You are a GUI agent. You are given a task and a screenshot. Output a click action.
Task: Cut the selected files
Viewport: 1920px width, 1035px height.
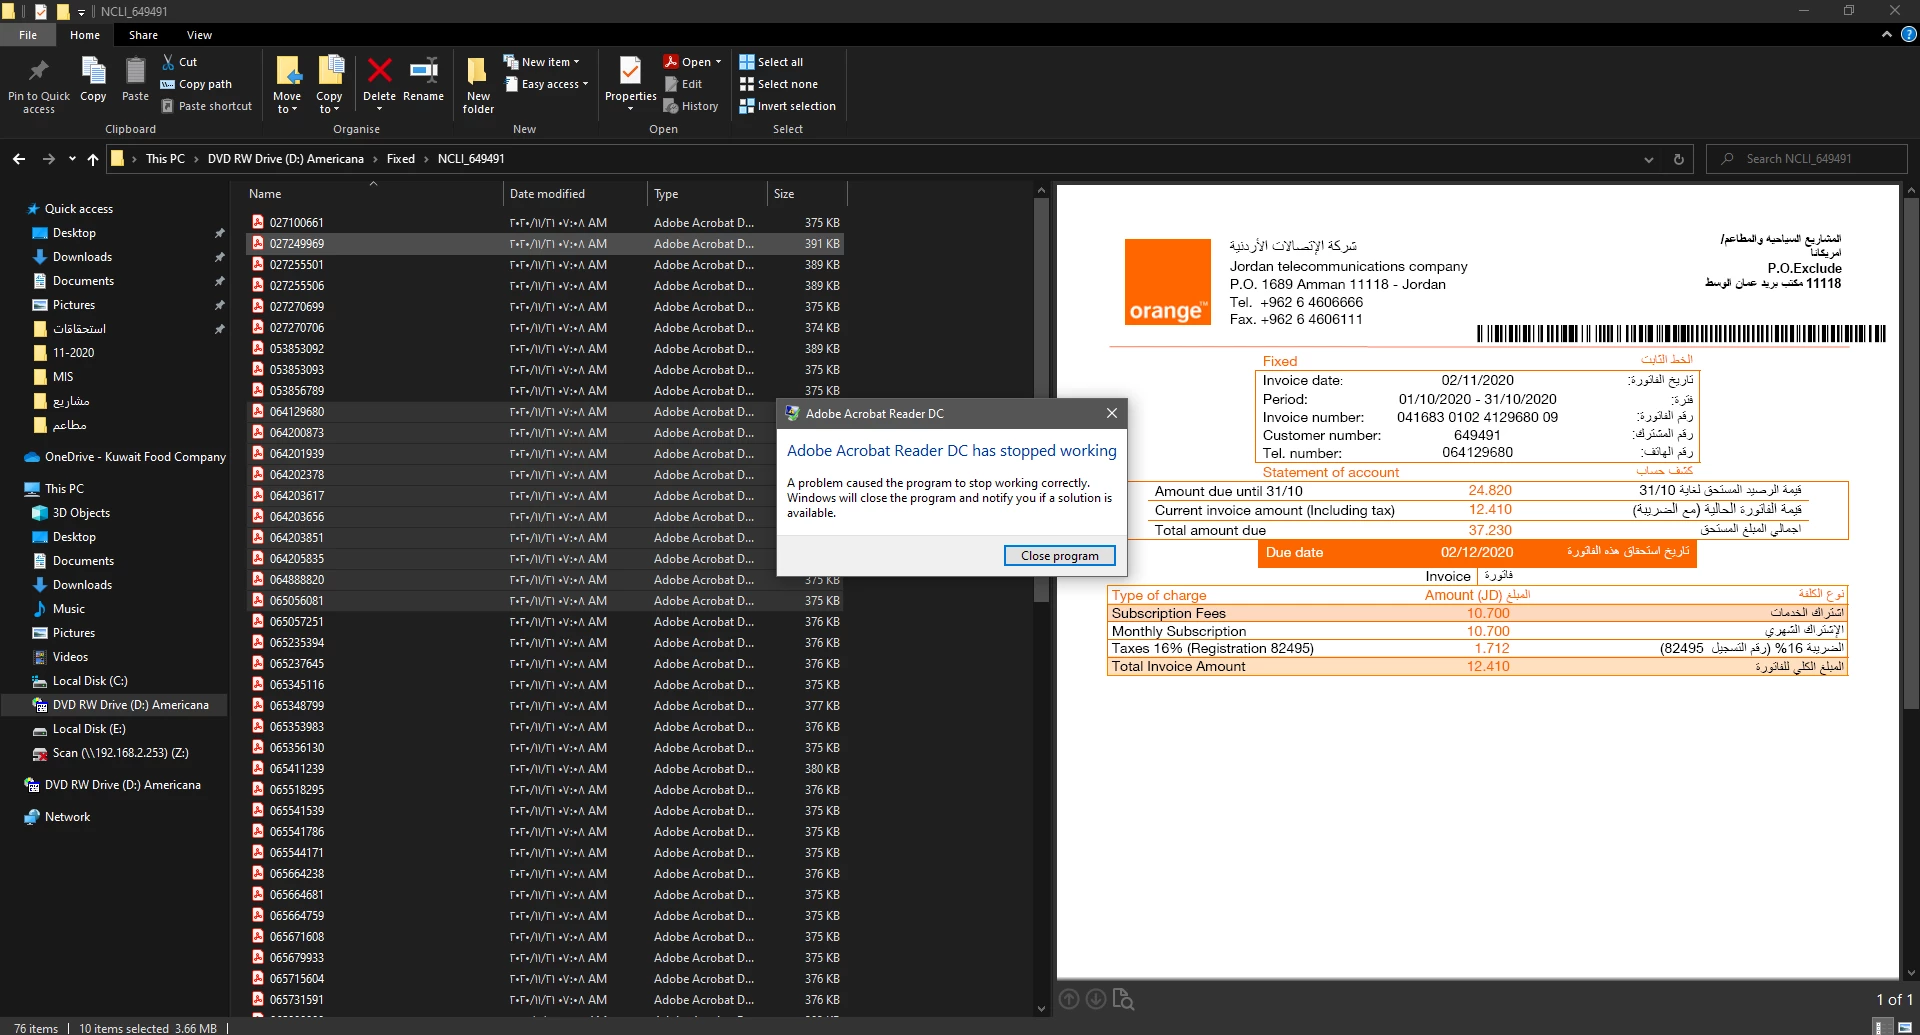click(180, 62)
